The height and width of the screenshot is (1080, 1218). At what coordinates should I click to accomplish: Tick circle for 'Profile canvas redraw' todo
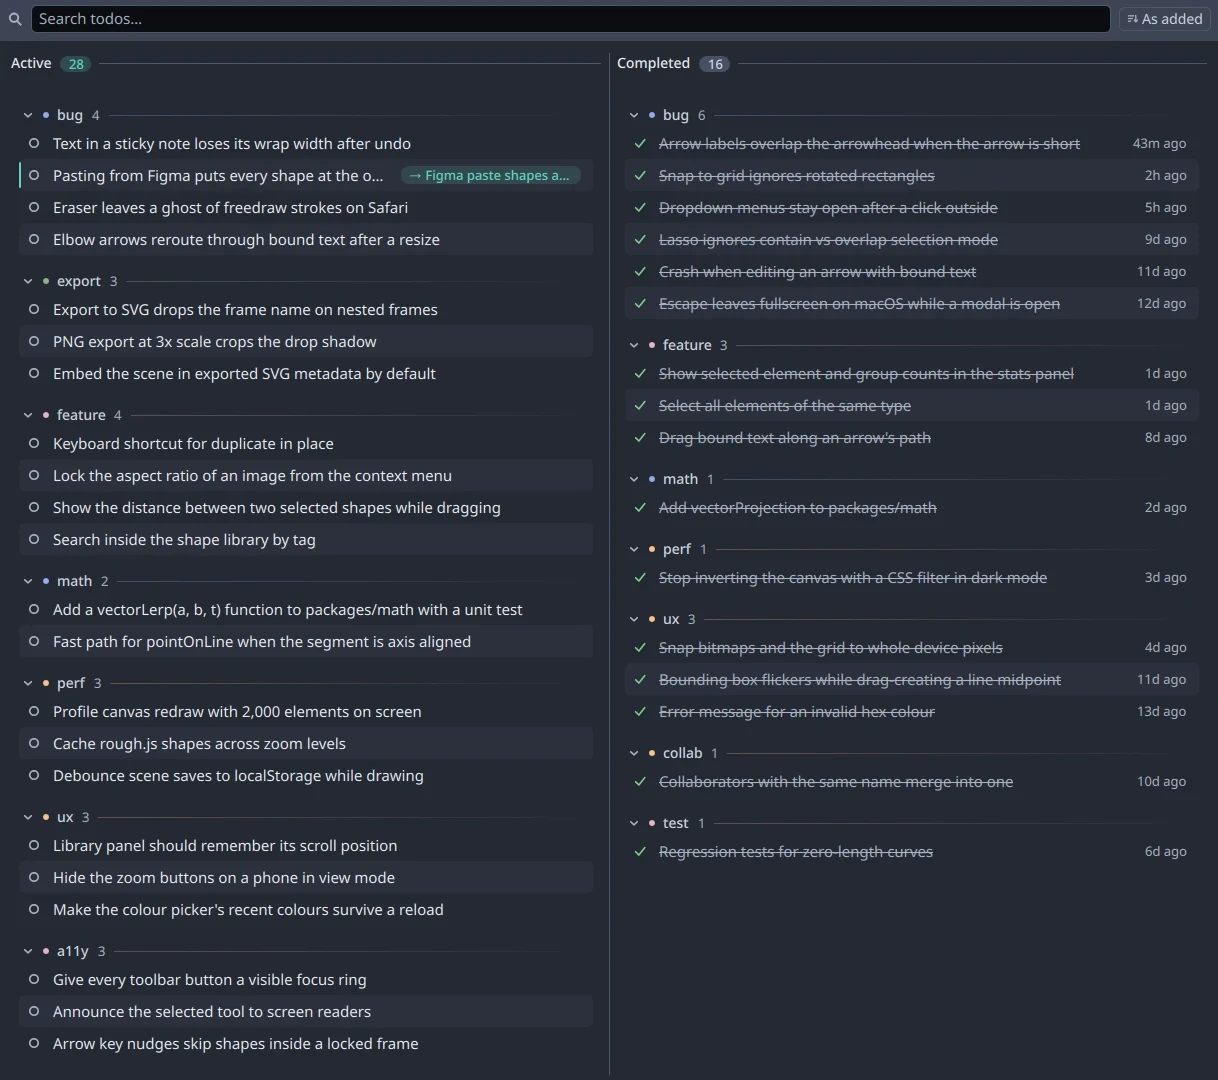[x=34, y=711]
